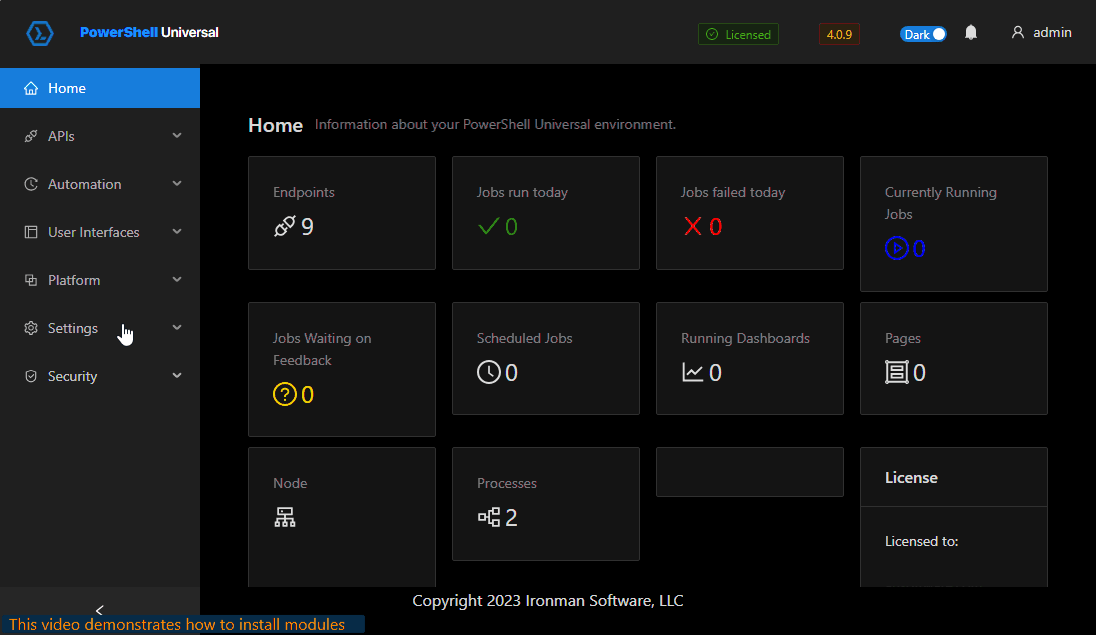
Task: Toggle the Dark mode switch
Action: point(923,34)
